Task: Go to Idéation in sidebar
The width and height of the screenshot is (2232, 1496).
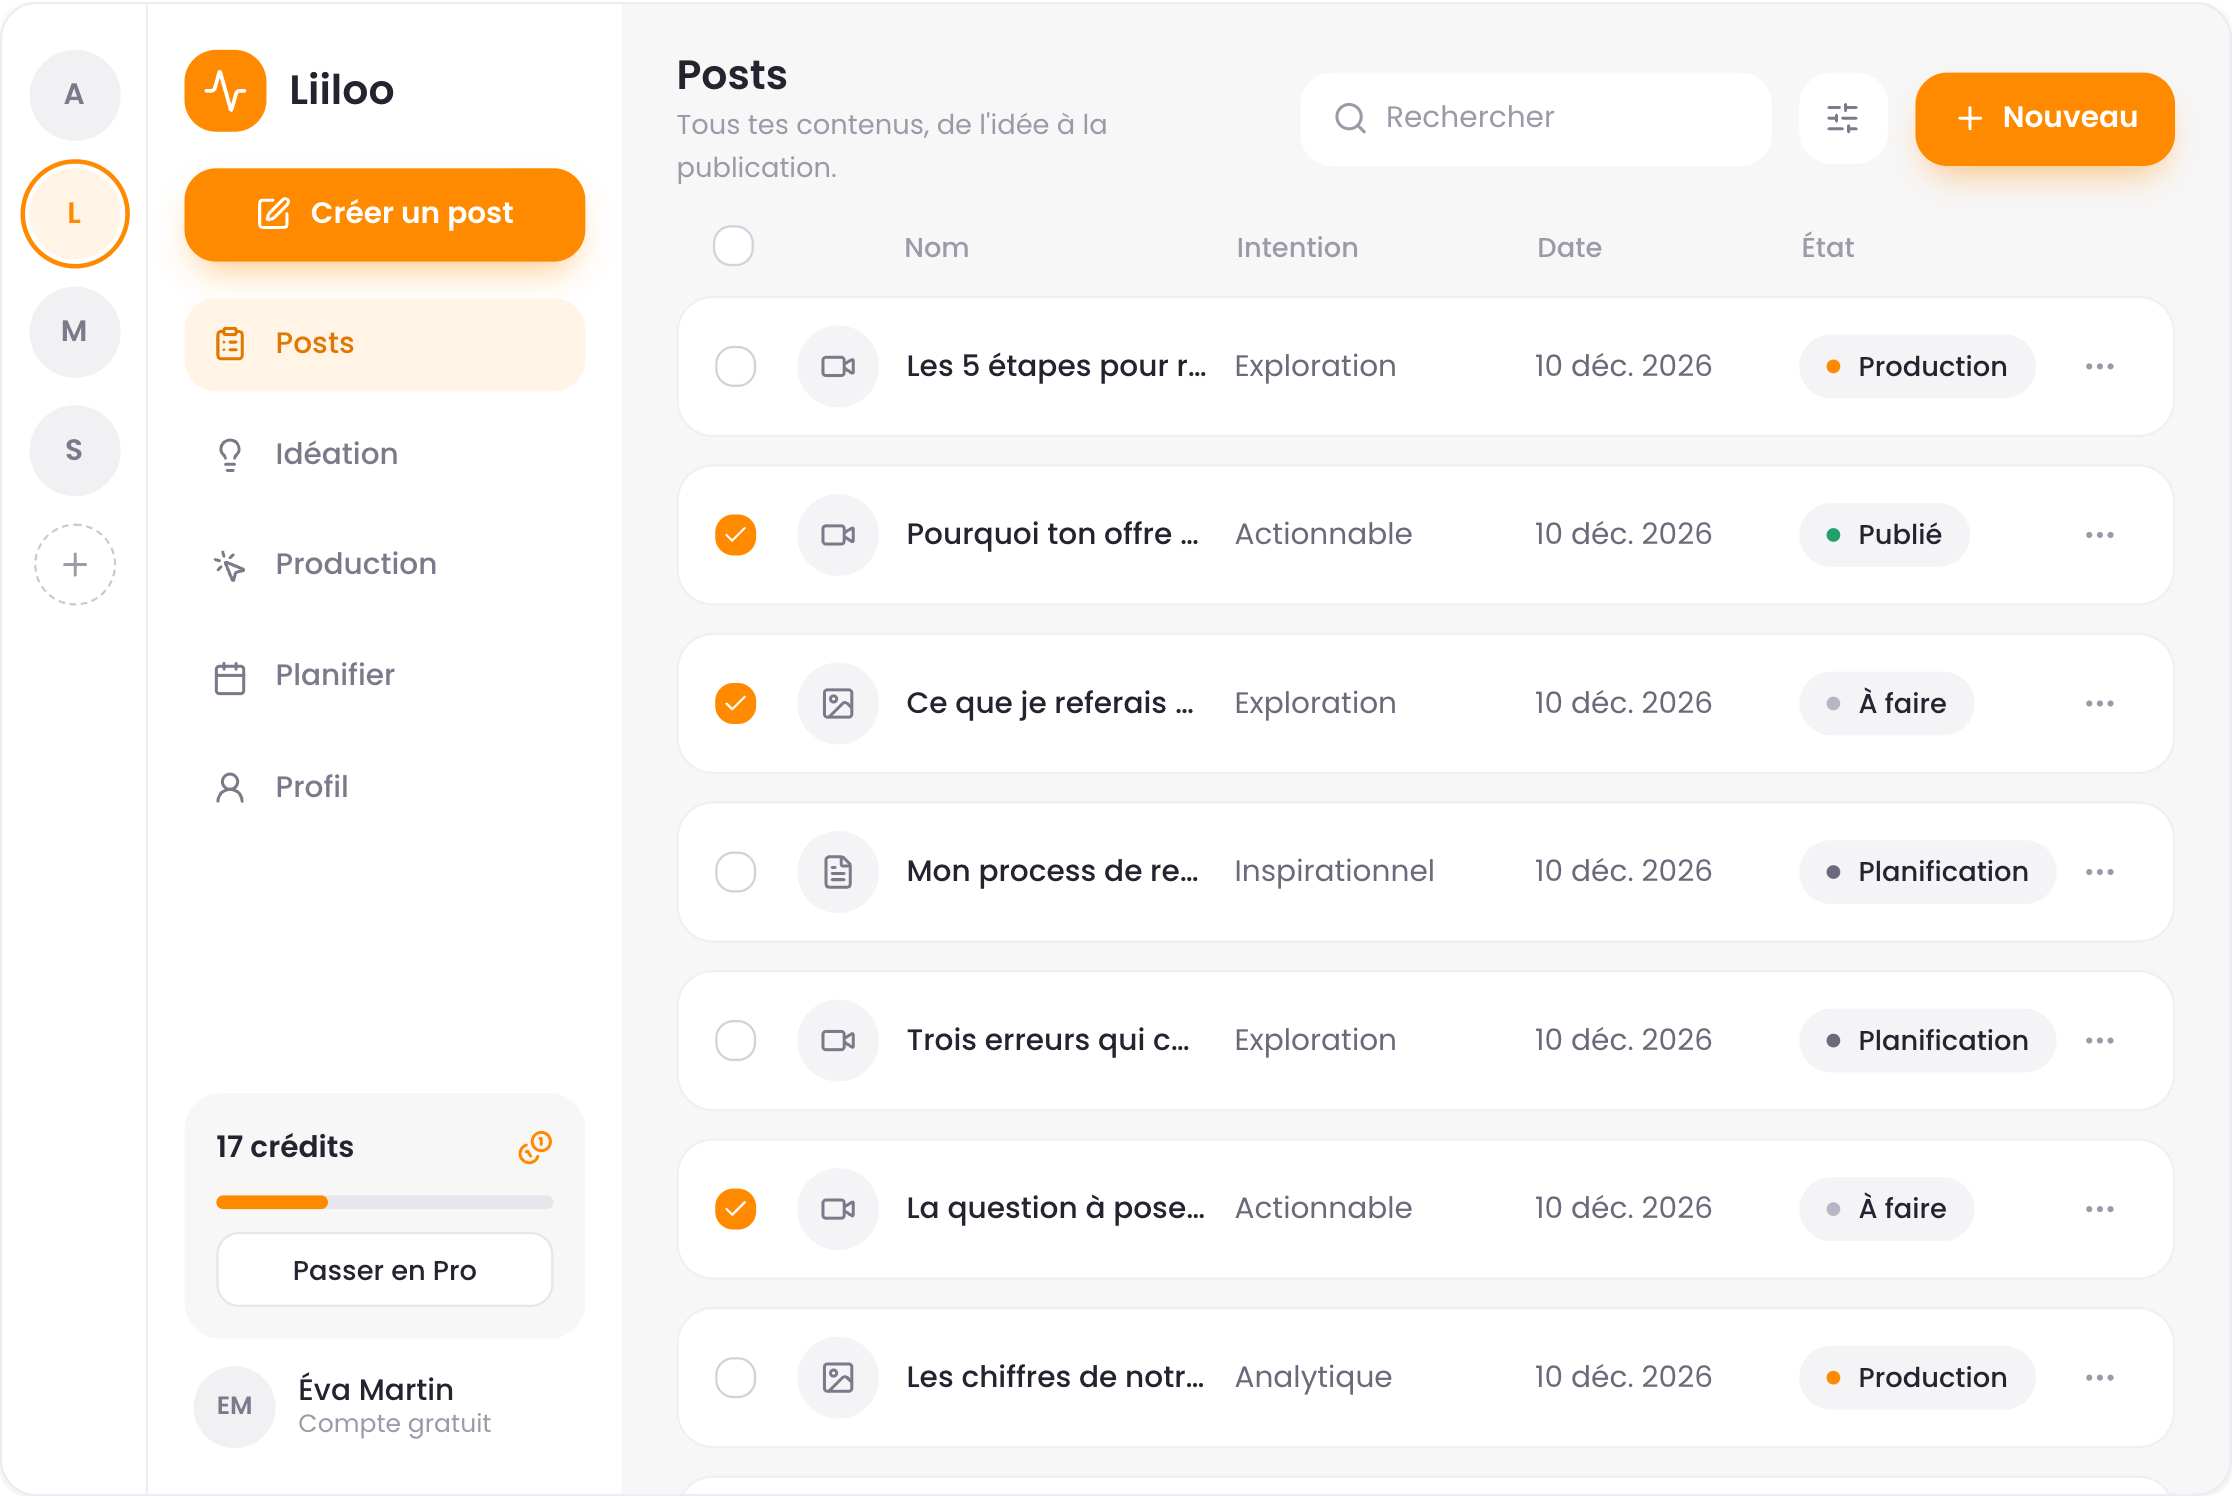Action: coord(385,454)
